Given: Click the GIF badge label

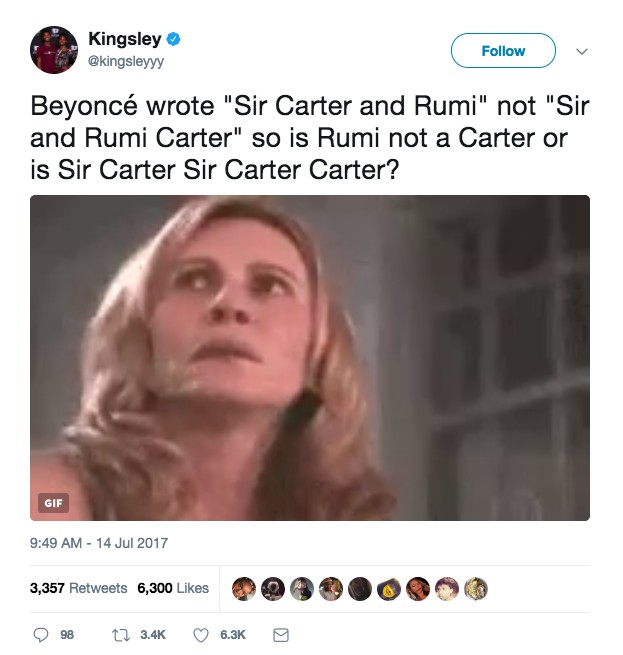Looking at the screenshot, I should (x=53, y=503).
